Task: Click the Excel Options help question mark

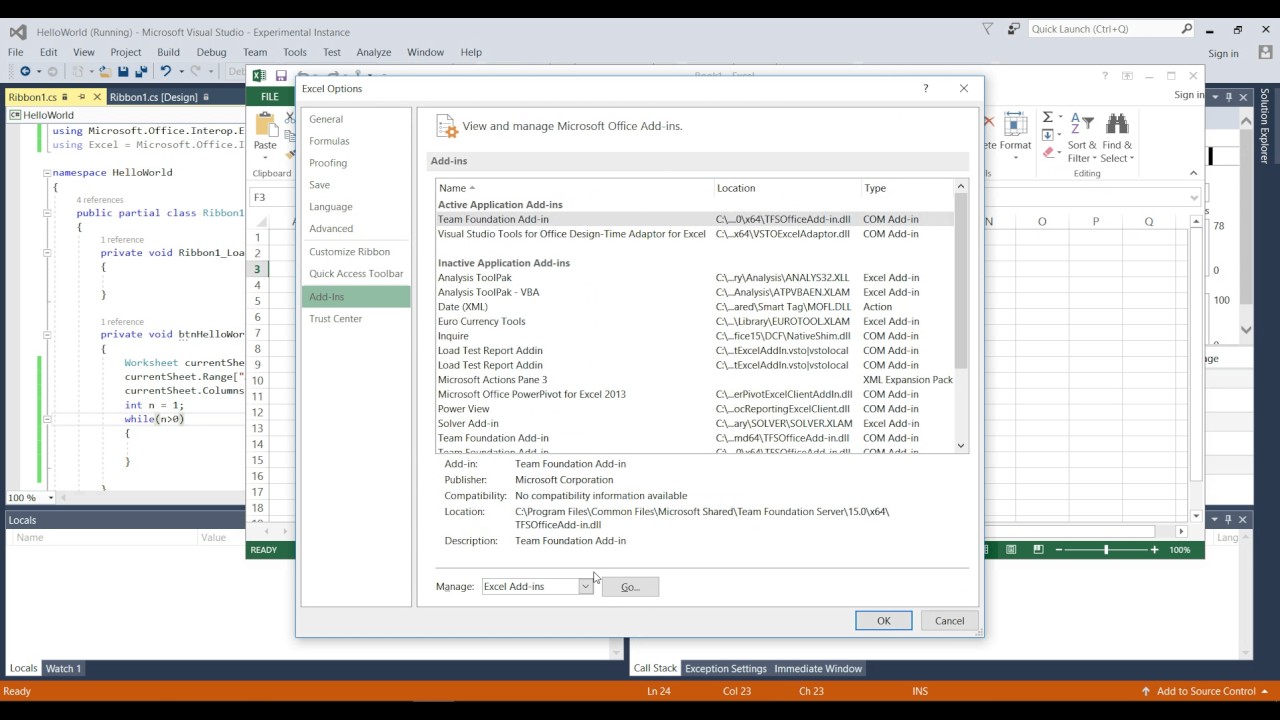Action: 925,88
